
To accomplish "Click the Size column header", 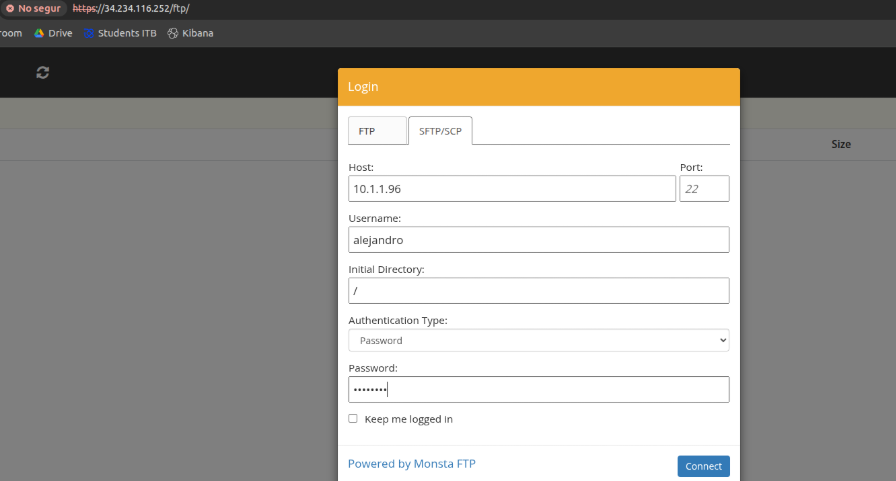I will [x=841, y=144].
